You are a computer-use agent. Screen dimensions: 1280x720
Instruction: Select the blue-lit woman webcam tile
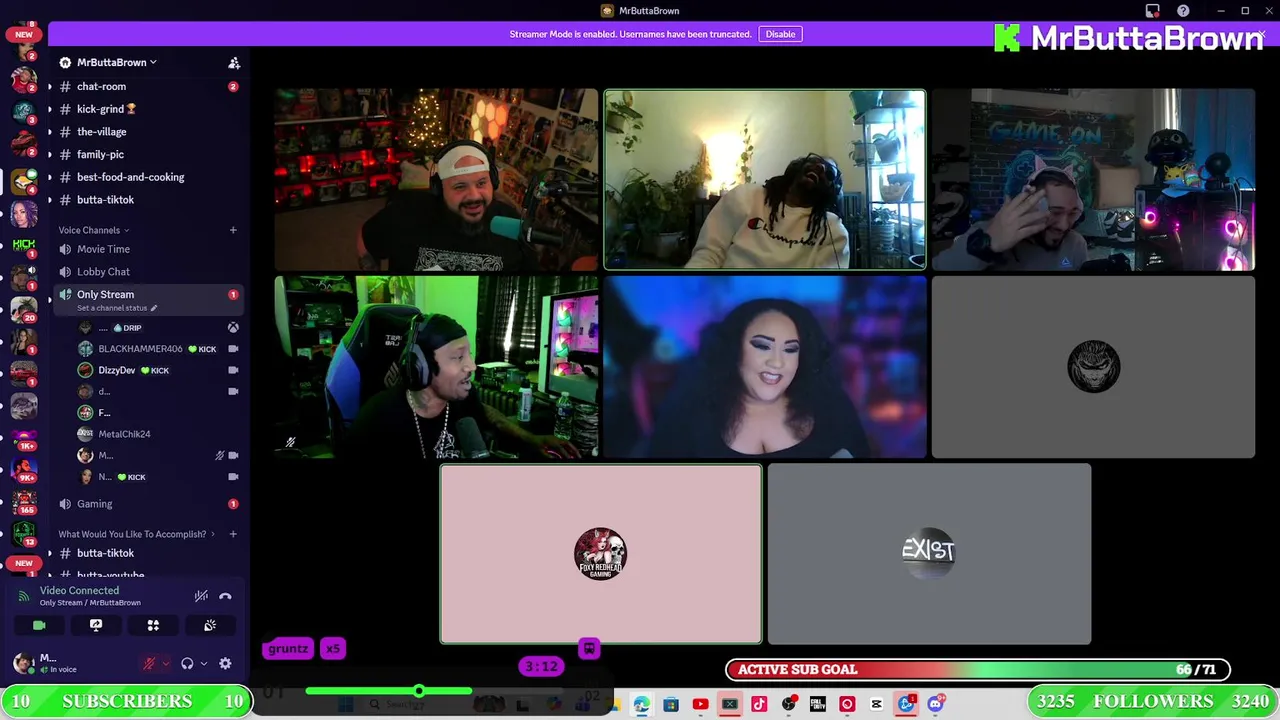tap(765, 367)
